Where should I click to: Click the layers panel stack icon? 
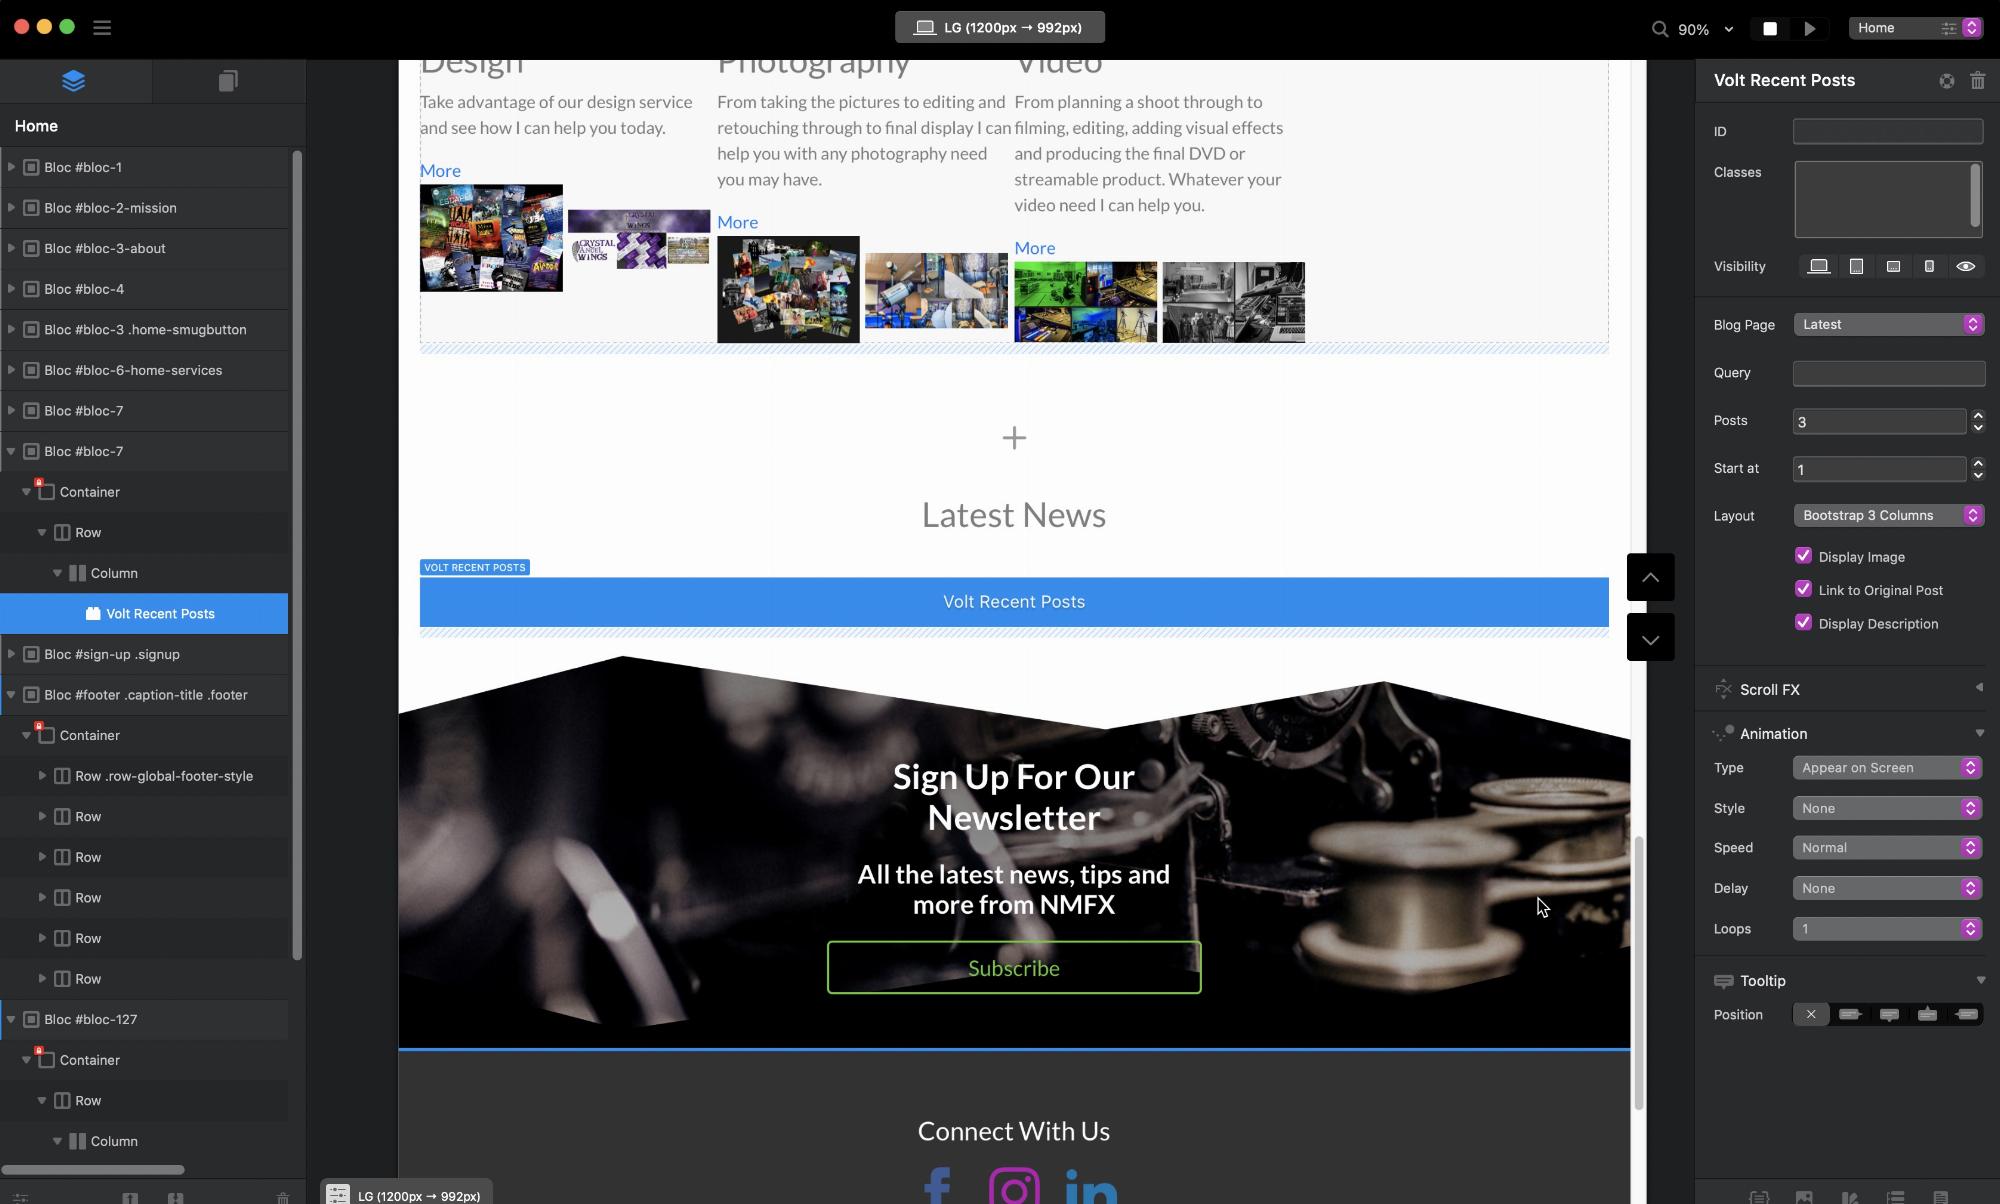coord(71,80)
